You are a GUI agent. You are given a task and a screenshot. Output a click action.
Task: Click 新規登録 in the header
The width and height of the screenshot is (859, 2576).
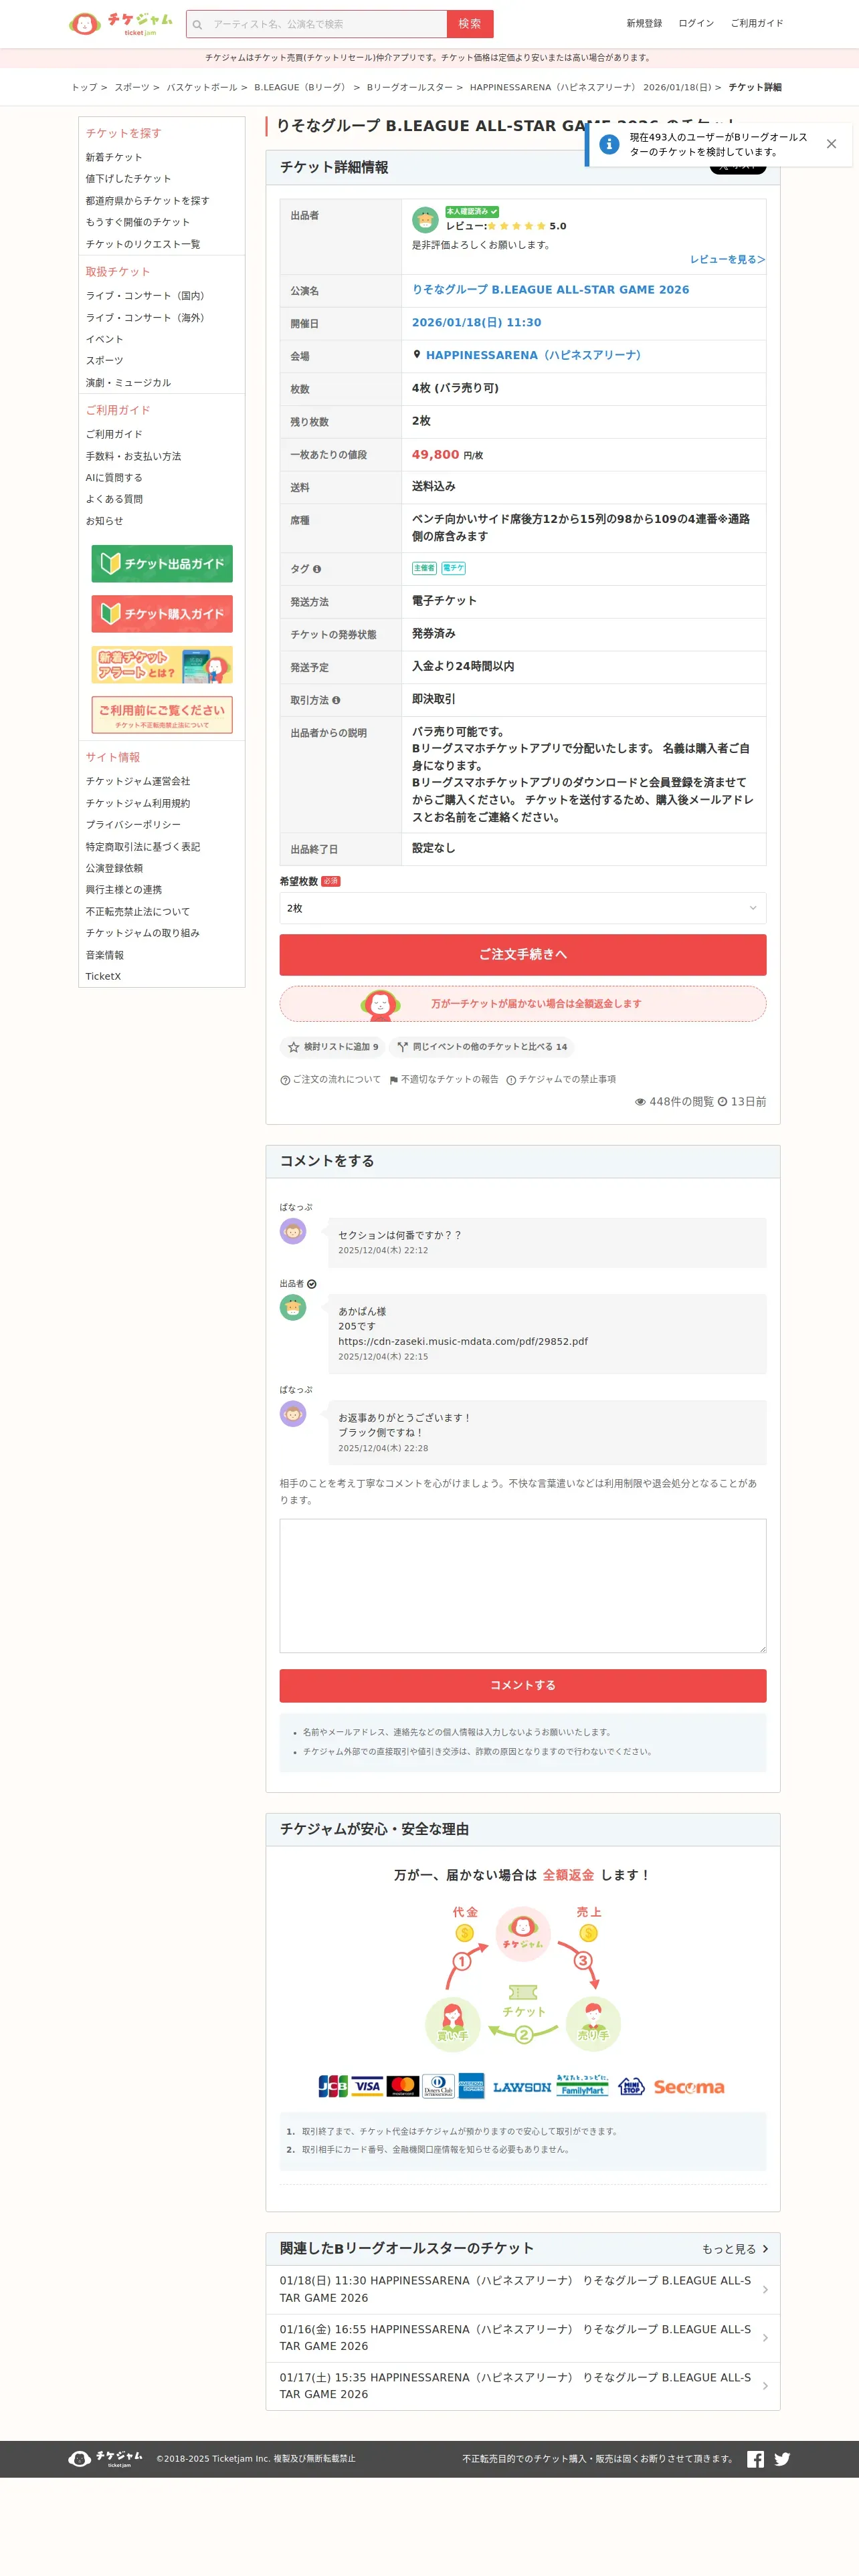click(x=644, y=23)
